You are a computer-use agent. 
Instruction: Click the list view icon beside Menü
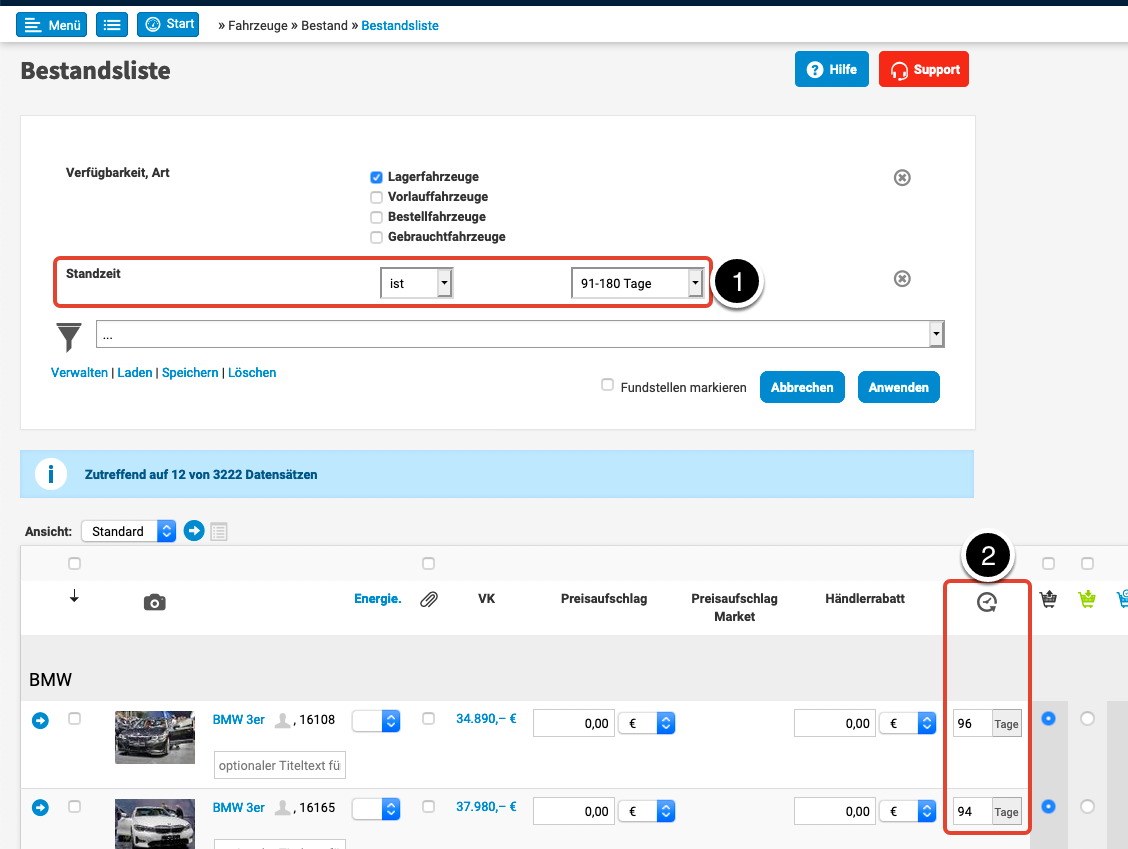112,25
